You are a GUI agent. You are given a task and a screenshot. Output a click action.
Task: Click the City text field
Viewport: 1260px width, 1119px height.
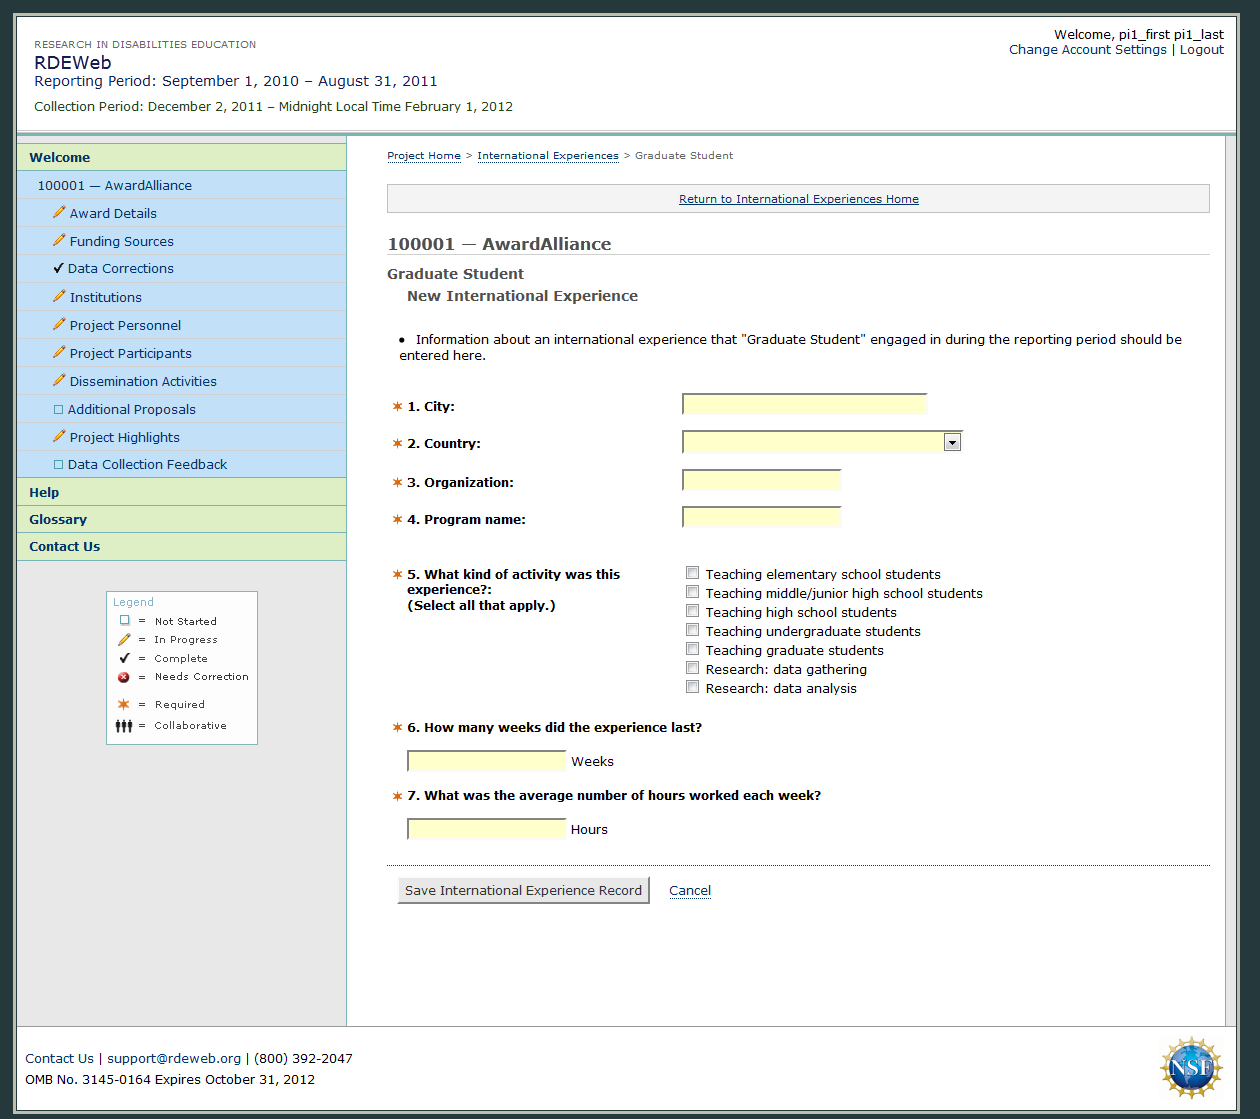804,404
